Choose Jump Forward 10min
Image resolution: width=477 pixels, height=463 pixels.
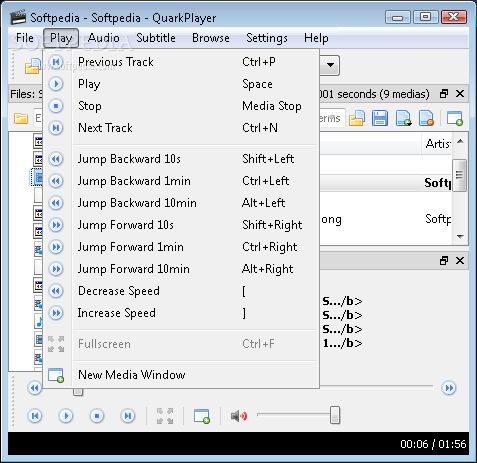pyautogui.click(x=181, y=269)
